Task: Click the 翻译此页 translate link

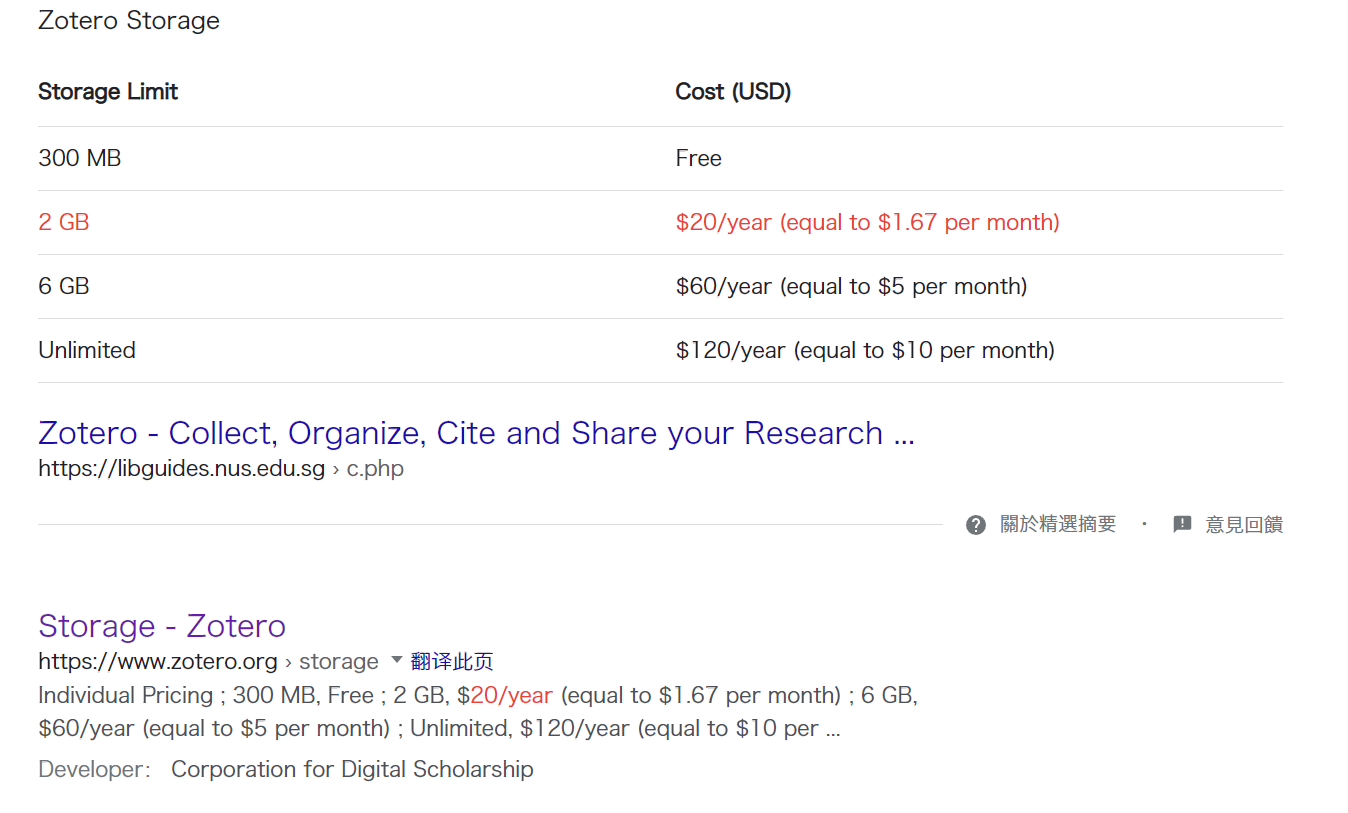Action: click(x=452, y=661)
